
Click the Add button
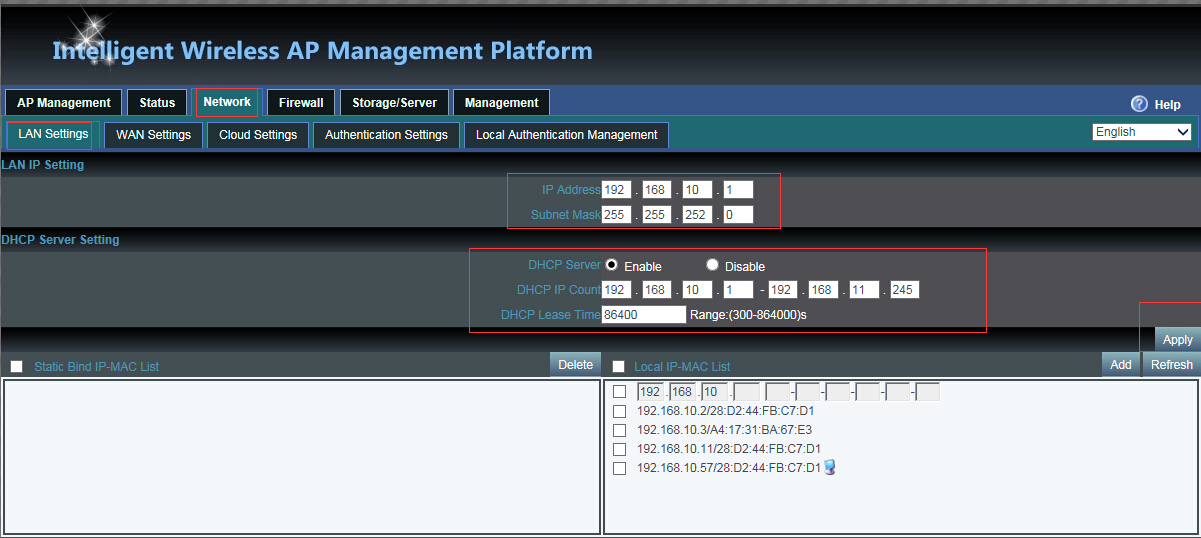click(1121, 365)
